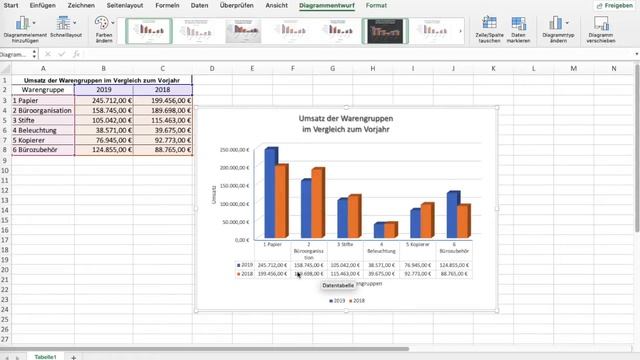Screen dimensions: 640x360
Task: Open Diagrammelement hinzufügen dropdown arrow
Action: (34, 23)
